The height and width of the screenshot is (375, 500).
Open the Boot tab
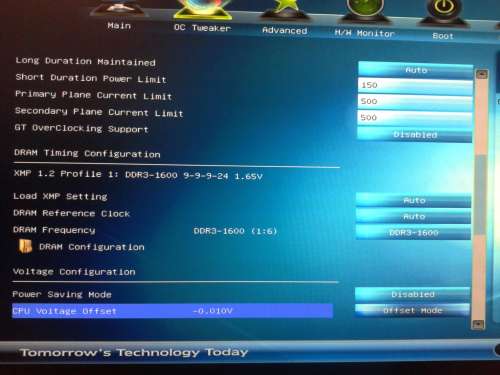coord(443,36)
